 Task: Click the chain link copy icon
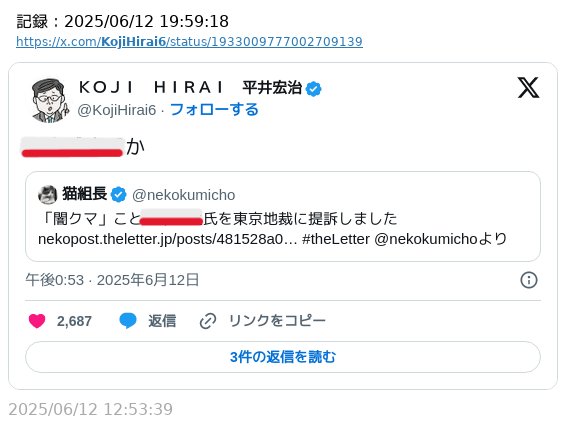208,321
